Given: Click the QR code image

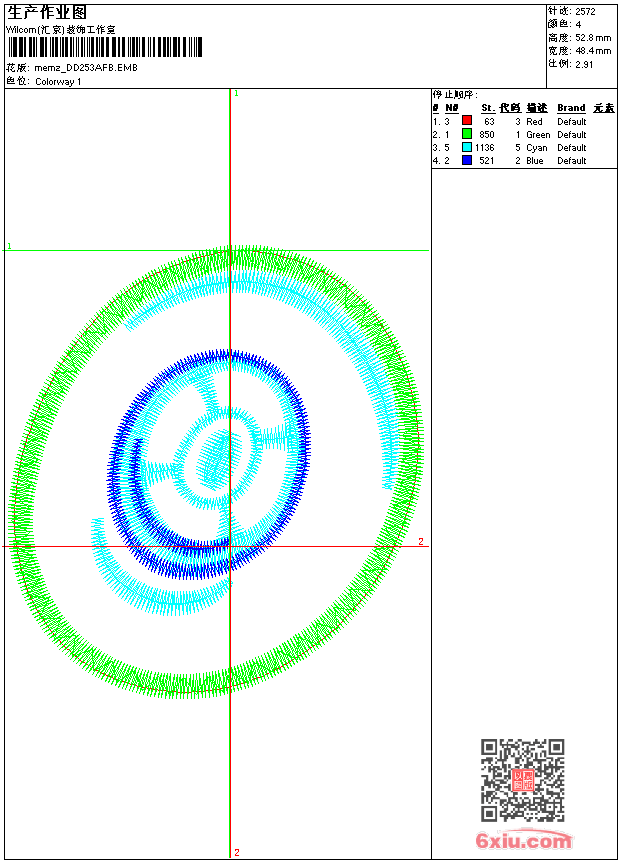Looking at the screenshot, I should pos(522,780).
